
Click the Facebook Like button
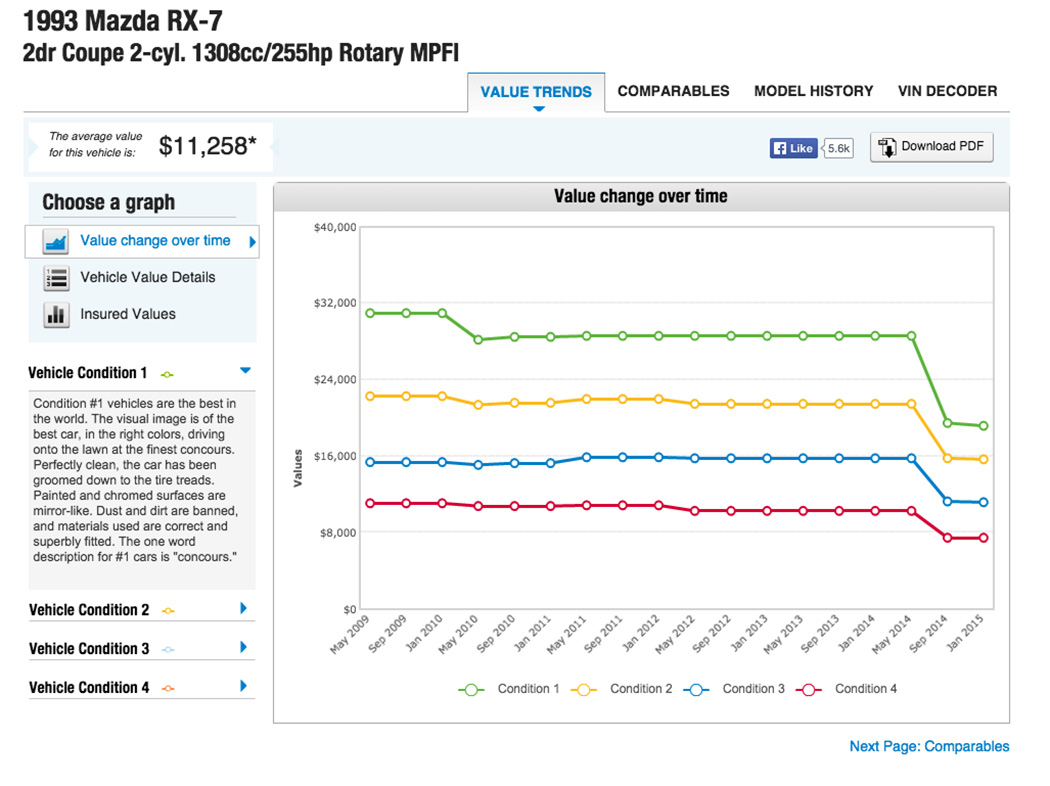794,149
